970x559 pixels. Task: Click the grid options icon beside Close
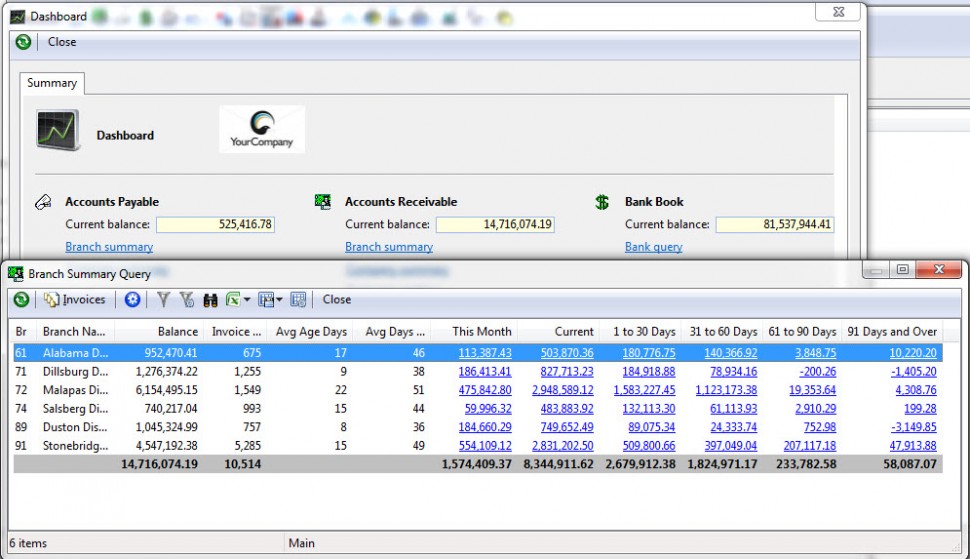(298, 299)
